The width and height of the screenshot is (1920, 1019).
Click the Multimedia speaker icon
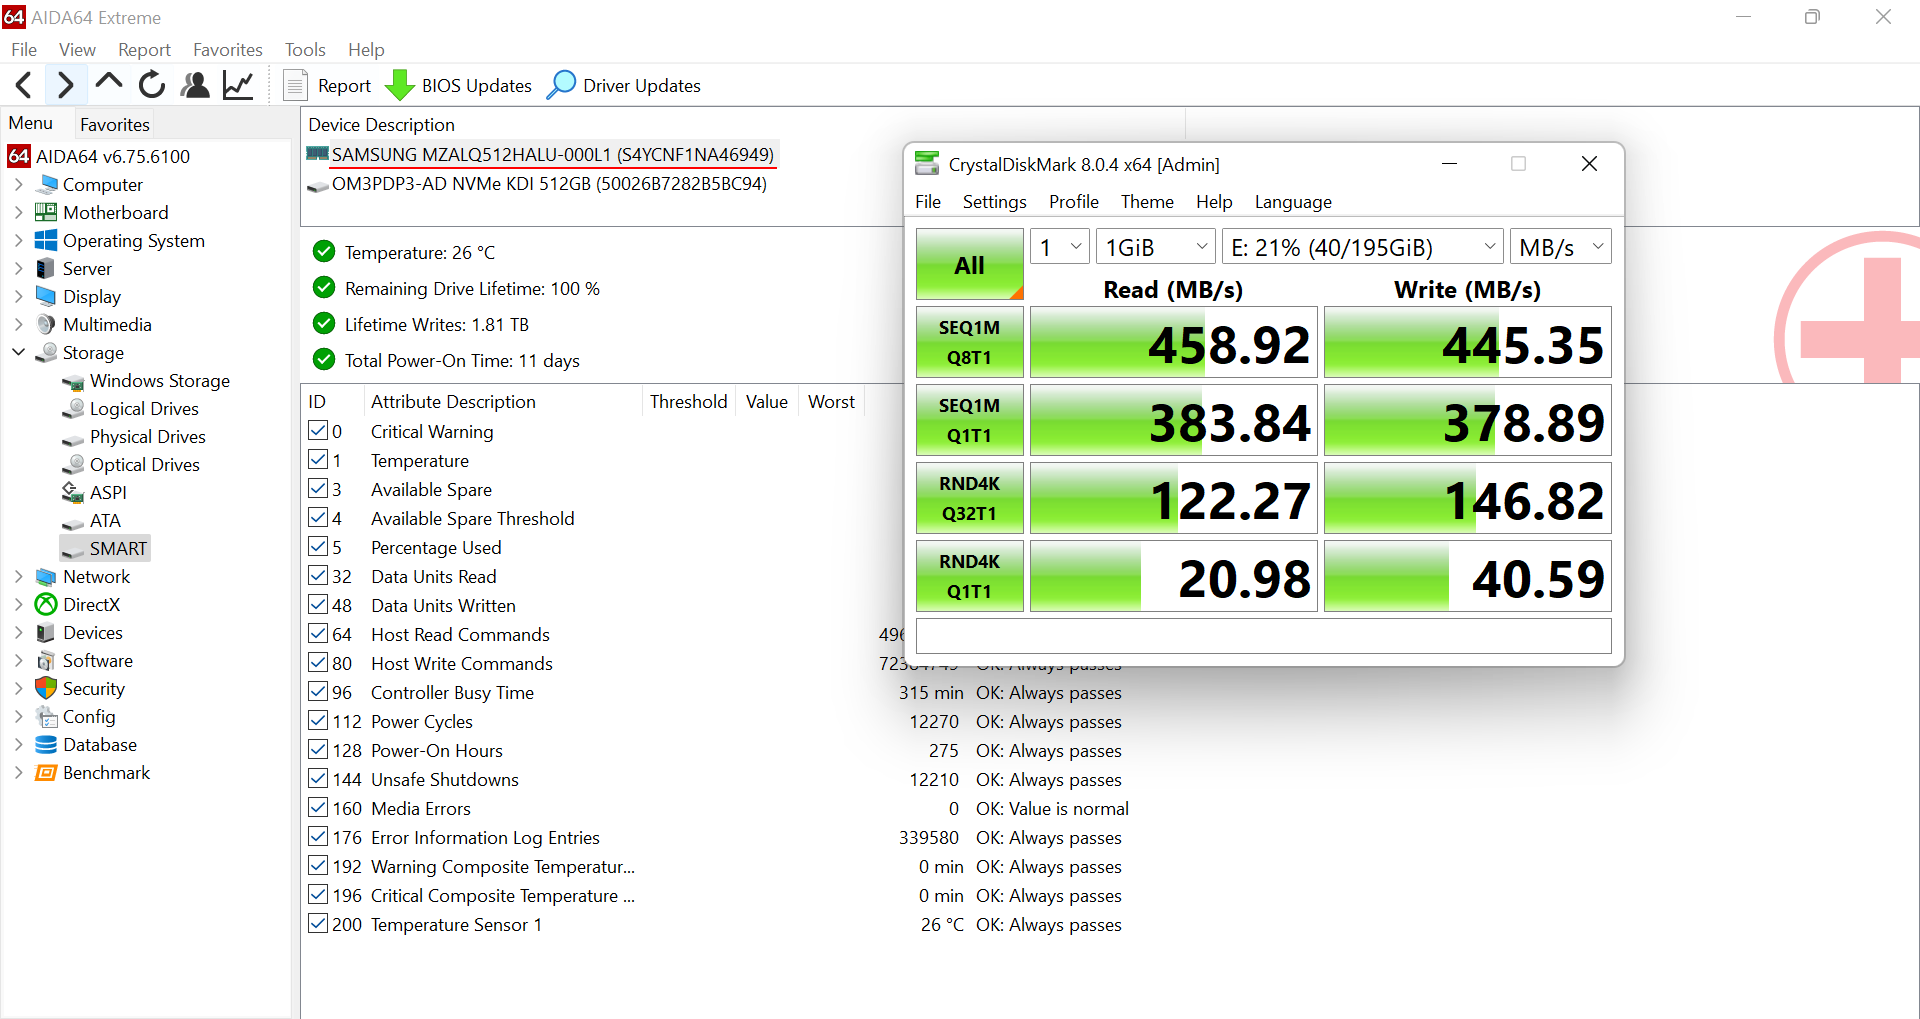(46, 324)
